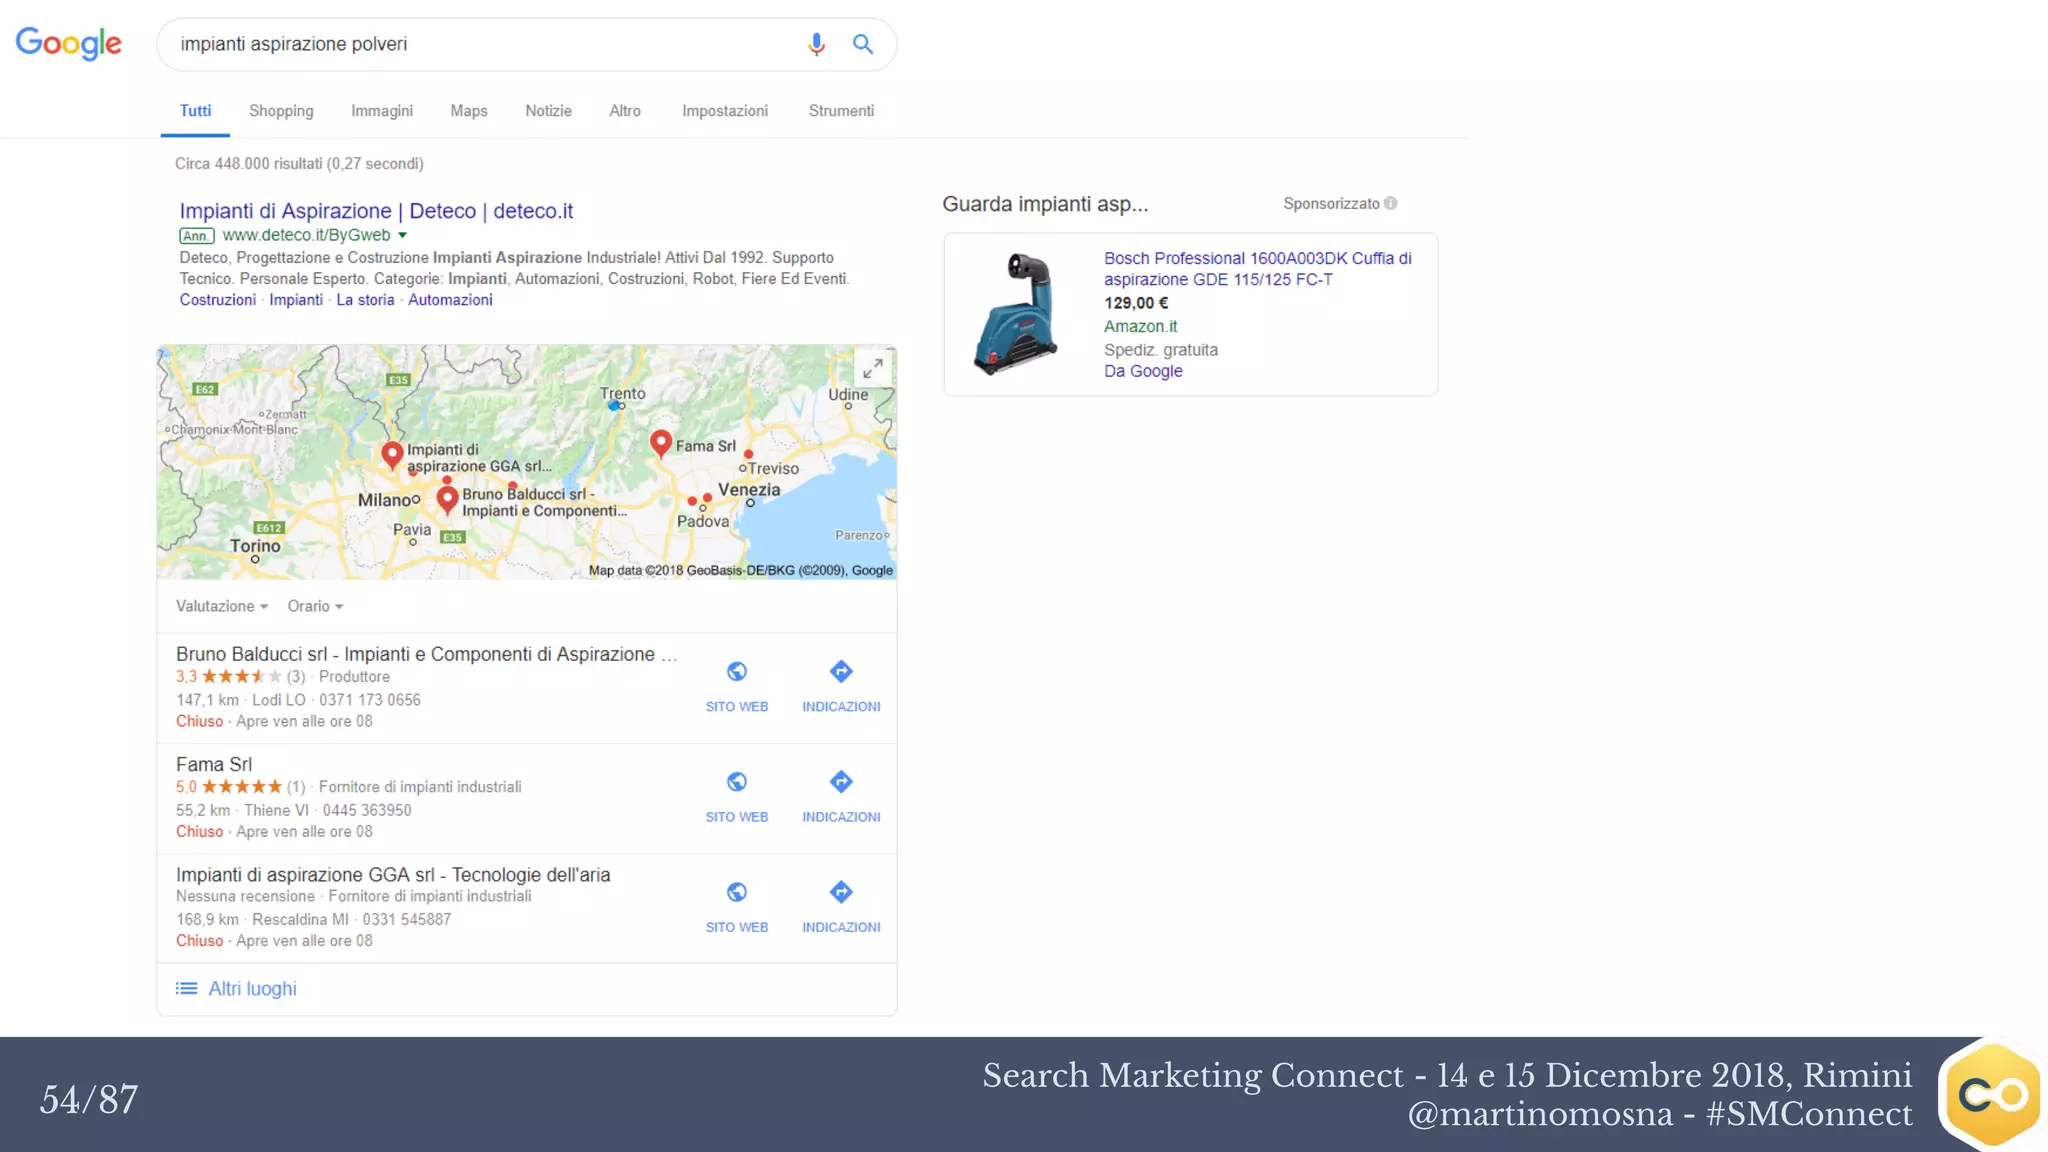Open Fama Srl website globe icon
The image size is (2048, 1152).
737,781
